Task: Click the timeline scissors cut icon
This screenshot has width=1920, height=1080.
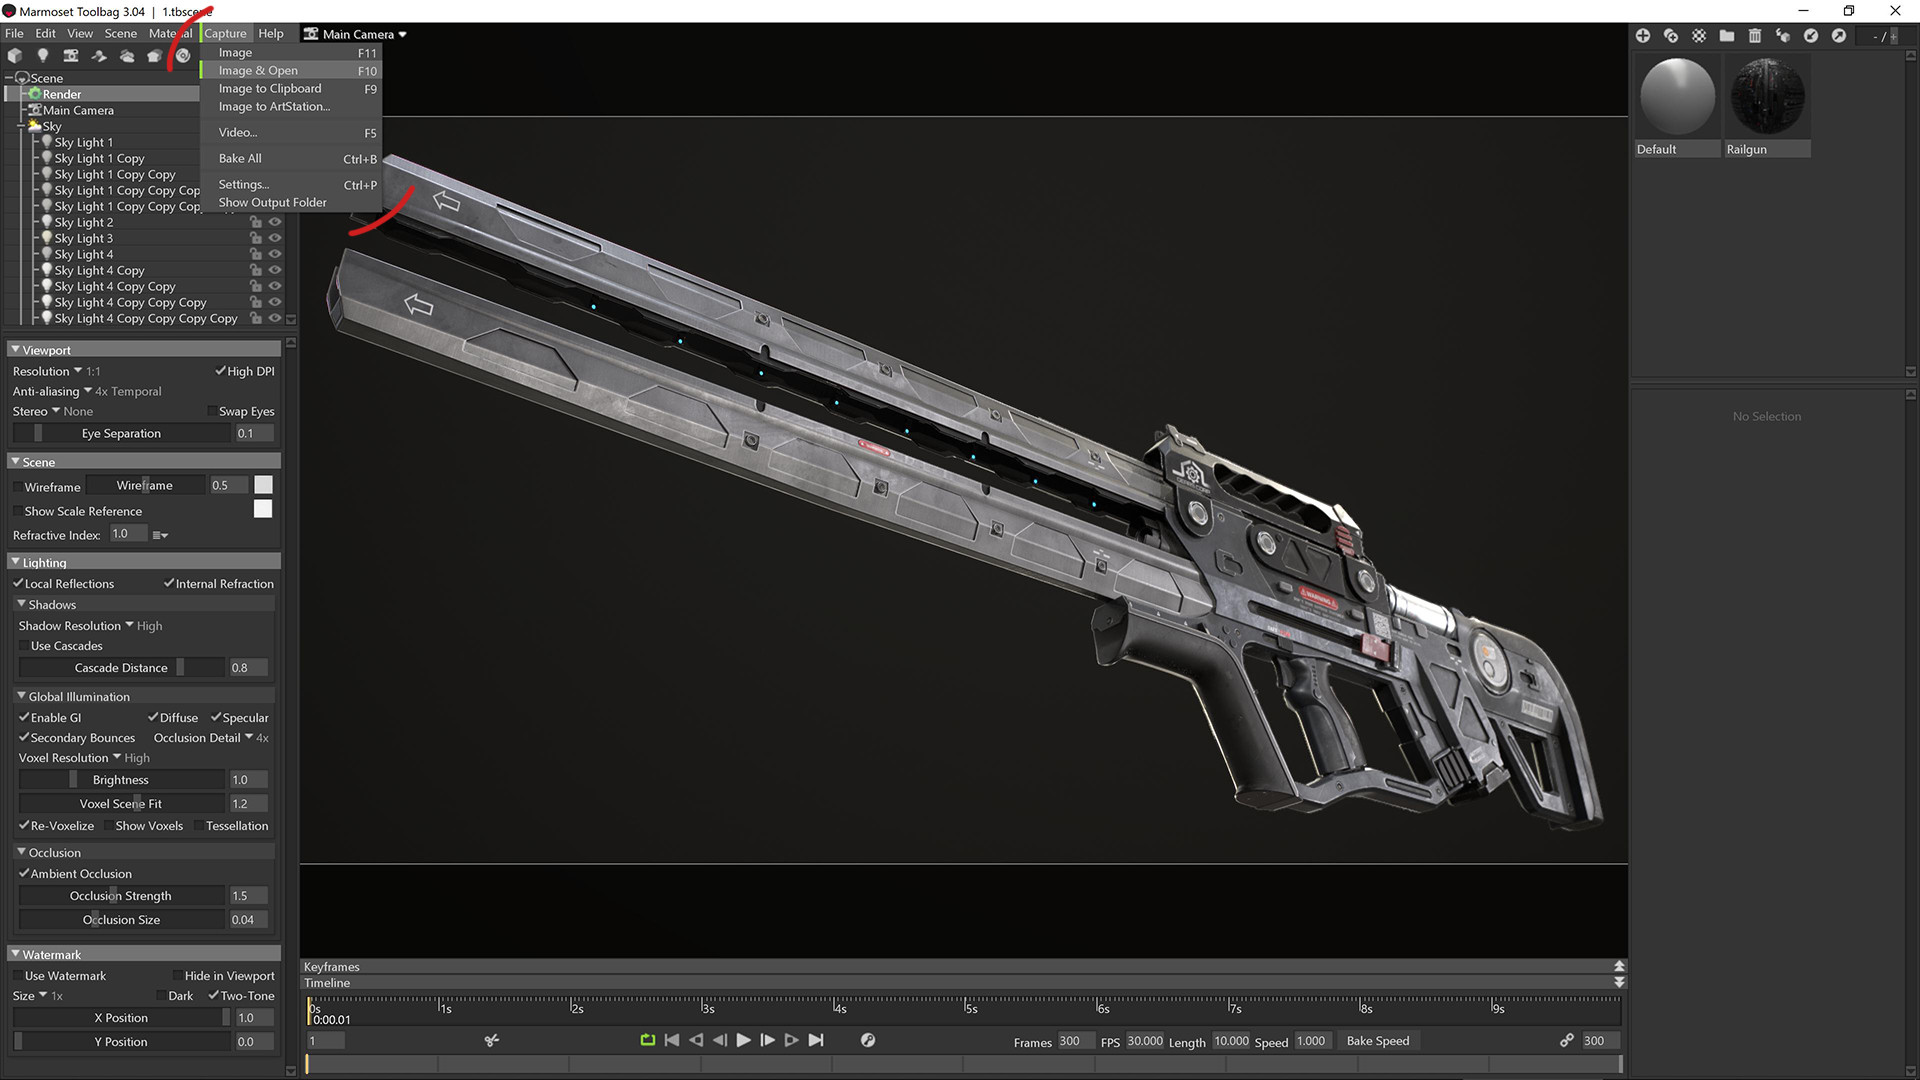Action: pyautogui.click(x=491, y=1041)
